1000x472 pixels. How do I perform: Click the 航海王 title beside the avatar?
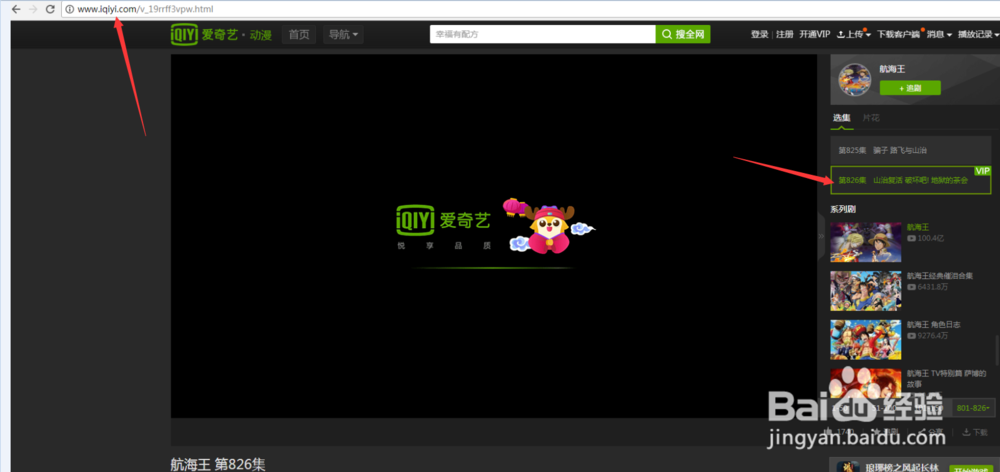pyautogui.click(x=892, y=69)
